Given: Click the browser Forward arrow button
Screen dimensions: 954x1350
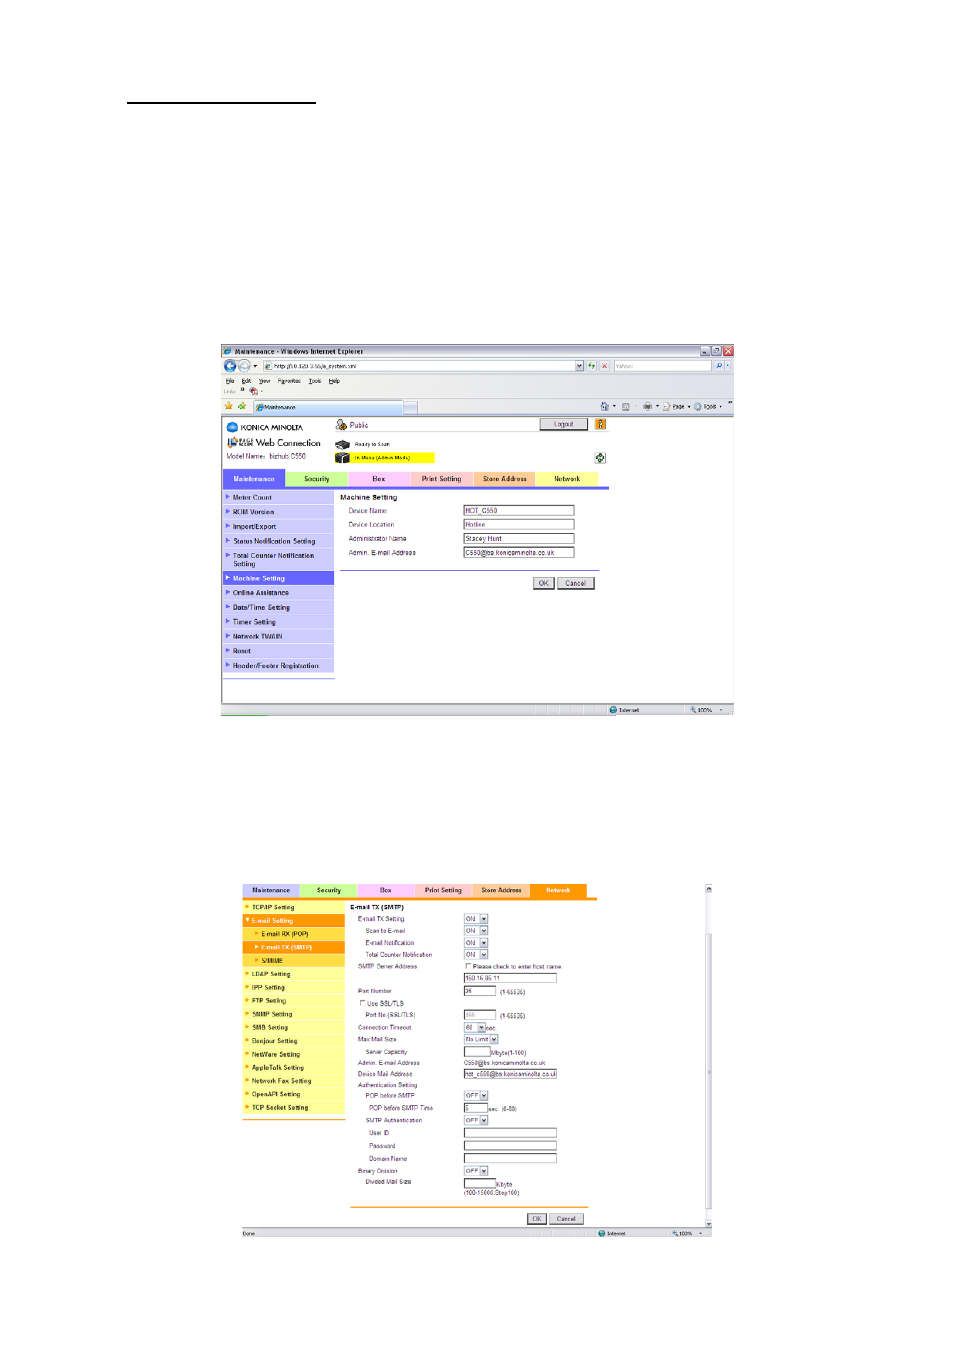Looking at the screenshot, I should click(244, 366).
